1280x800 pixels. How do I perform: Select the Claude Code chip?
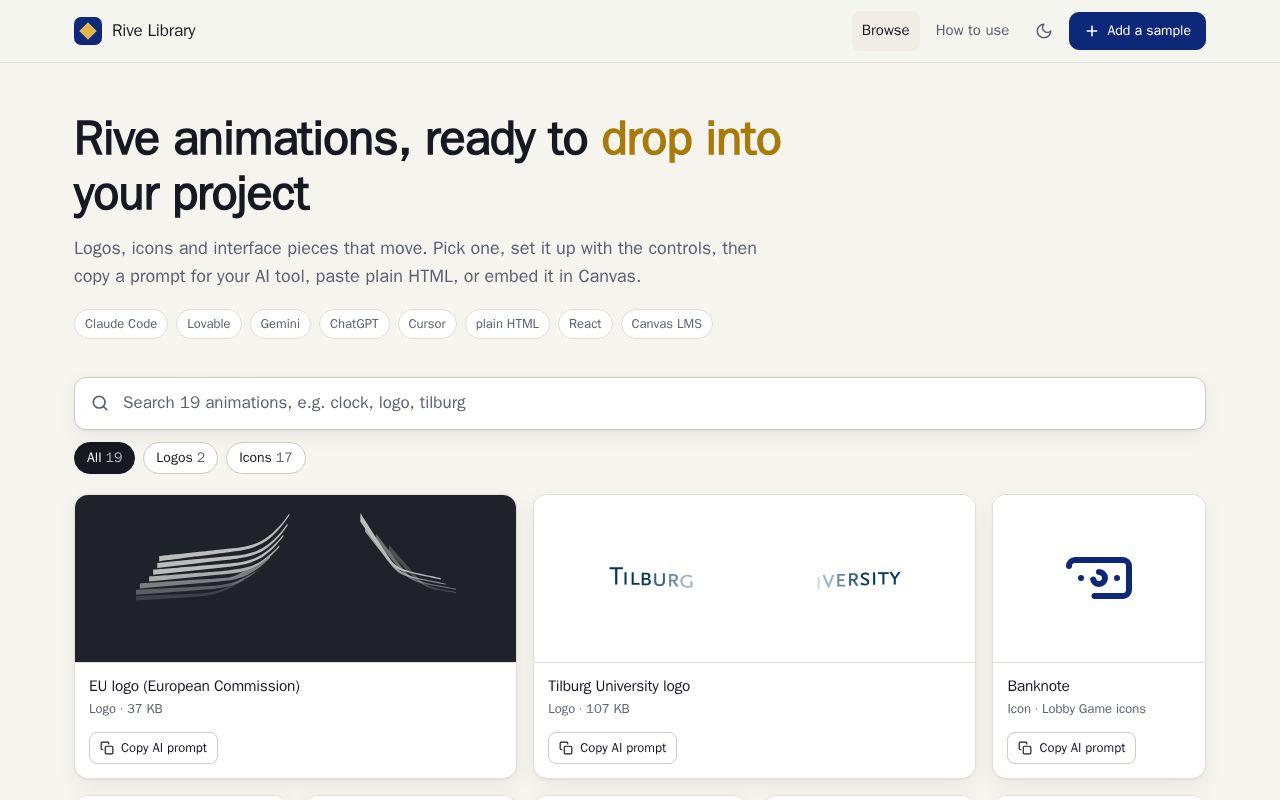(x=121, y=324)
